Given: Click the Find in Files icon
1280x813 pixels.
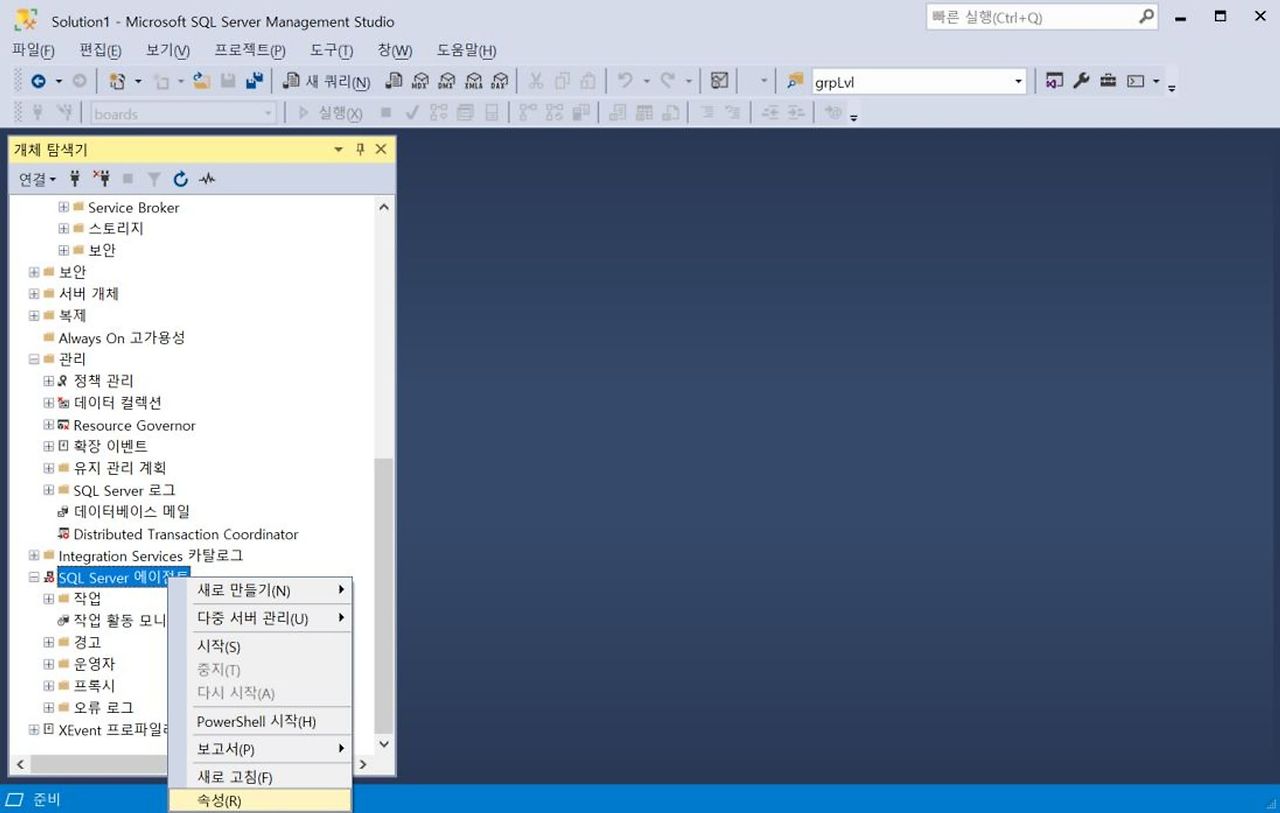Looking at the screenshot, I should 795,82.
